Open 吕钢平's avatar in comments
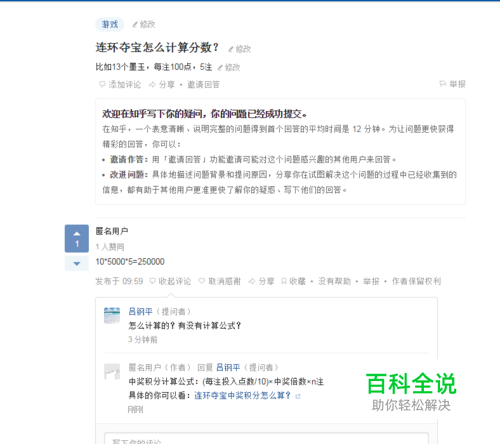The image size is (500, 444). coord(112,315)
